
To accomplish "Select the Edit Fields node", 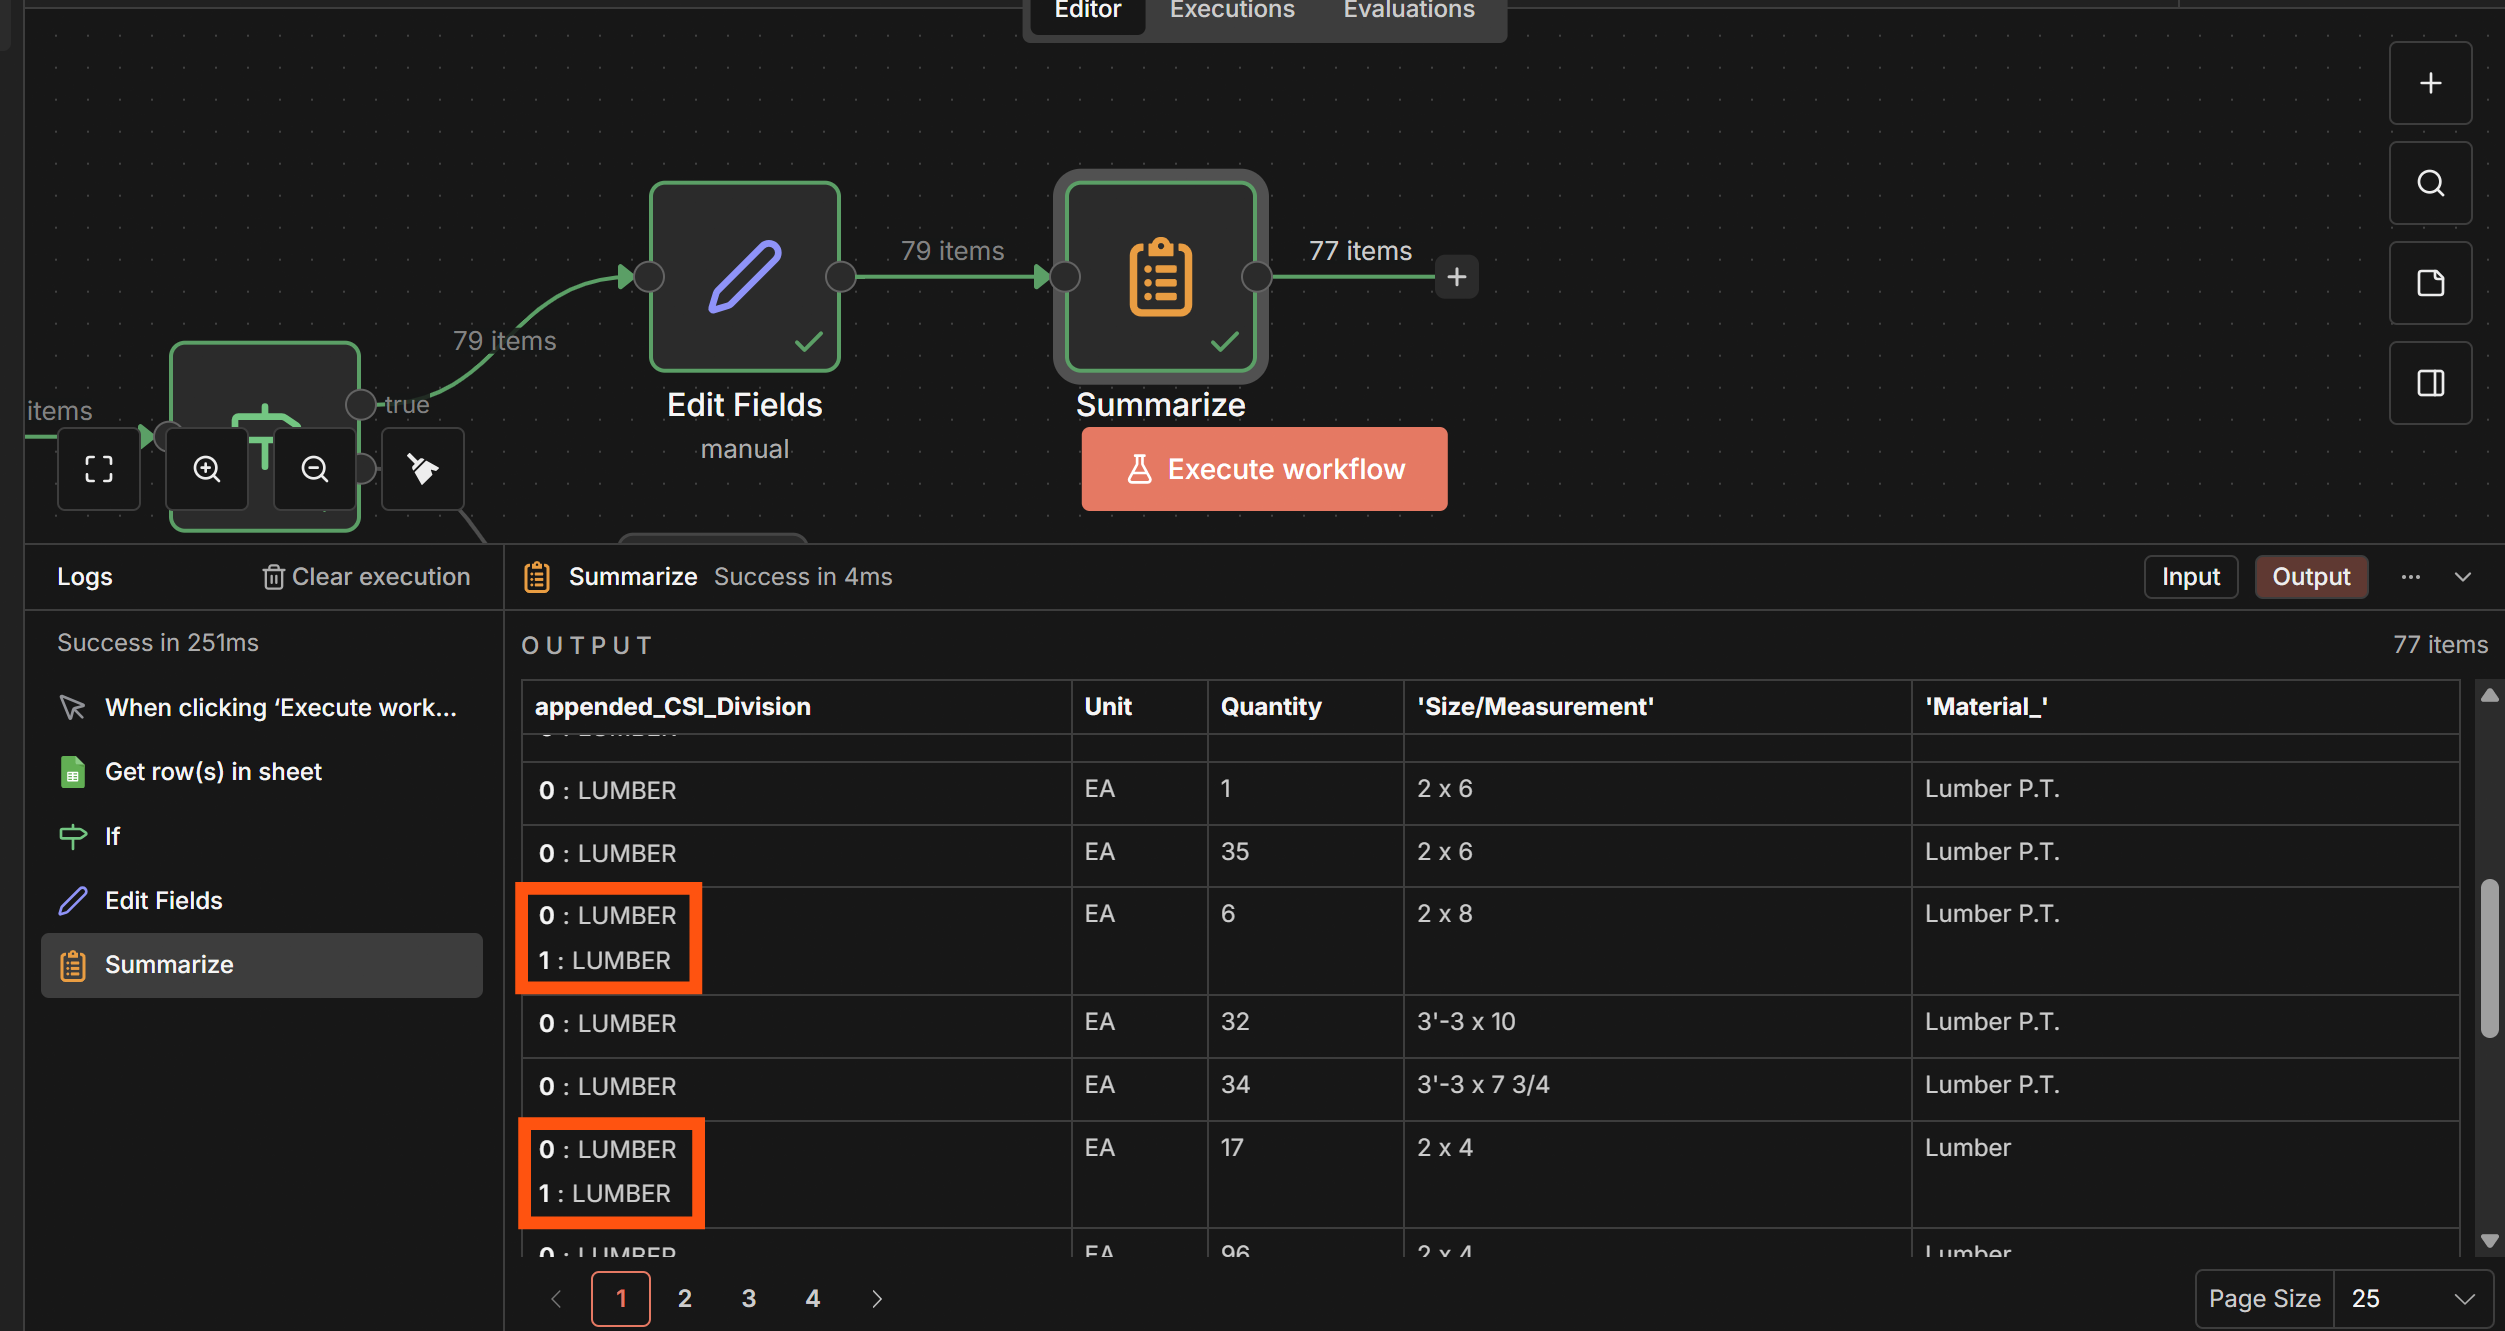I will coord(744,277).
